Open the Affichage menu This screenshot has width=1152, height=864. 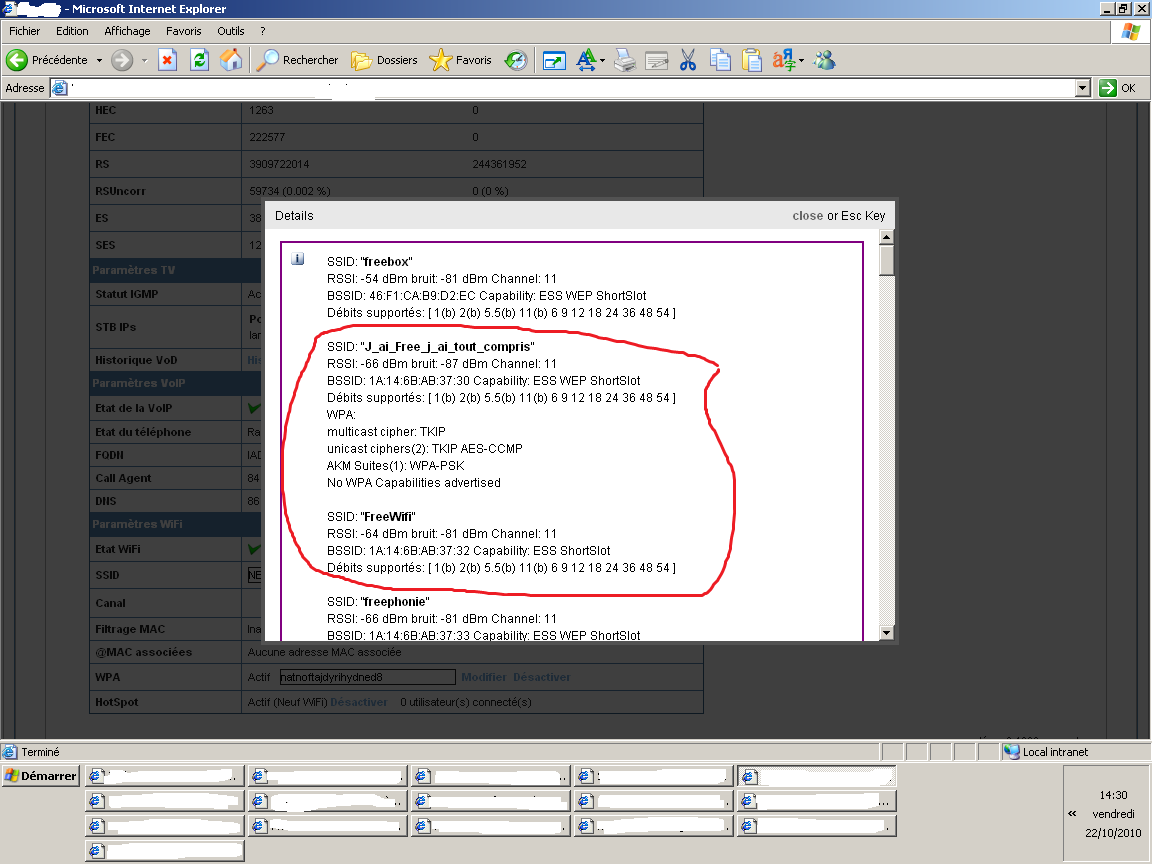127,31
